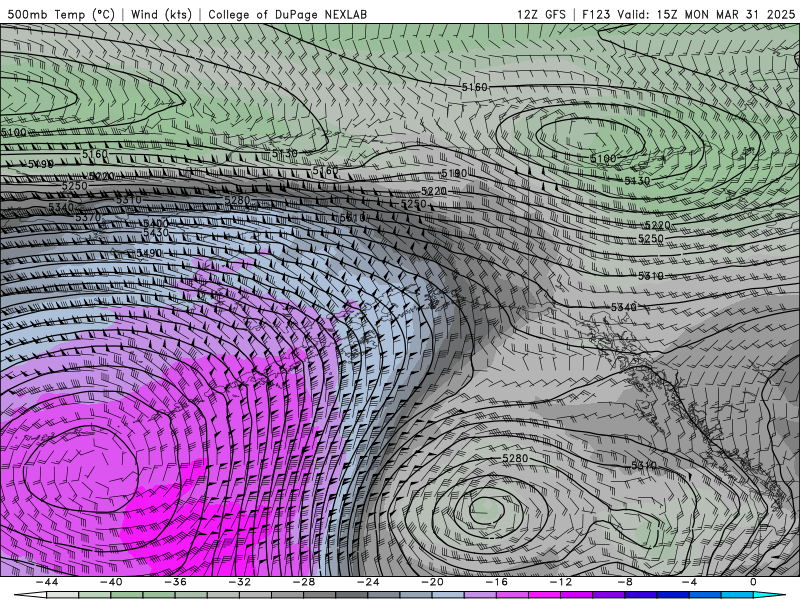The height and width of the screenshot is (600, 800).
Task: Select the -32 temperature scale label
Action: click(x=240, y=582)
